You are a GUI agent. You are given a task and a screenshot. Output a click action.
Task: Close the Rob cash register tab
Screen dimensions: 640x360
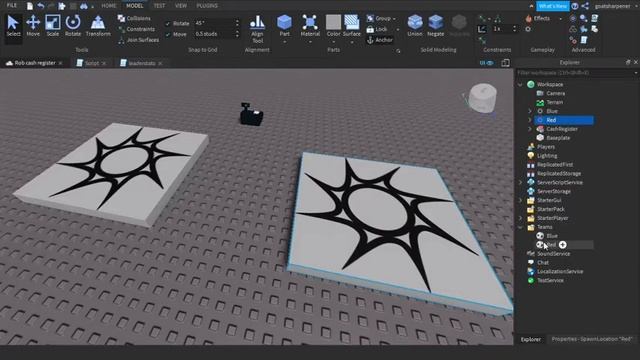[60, 63]
